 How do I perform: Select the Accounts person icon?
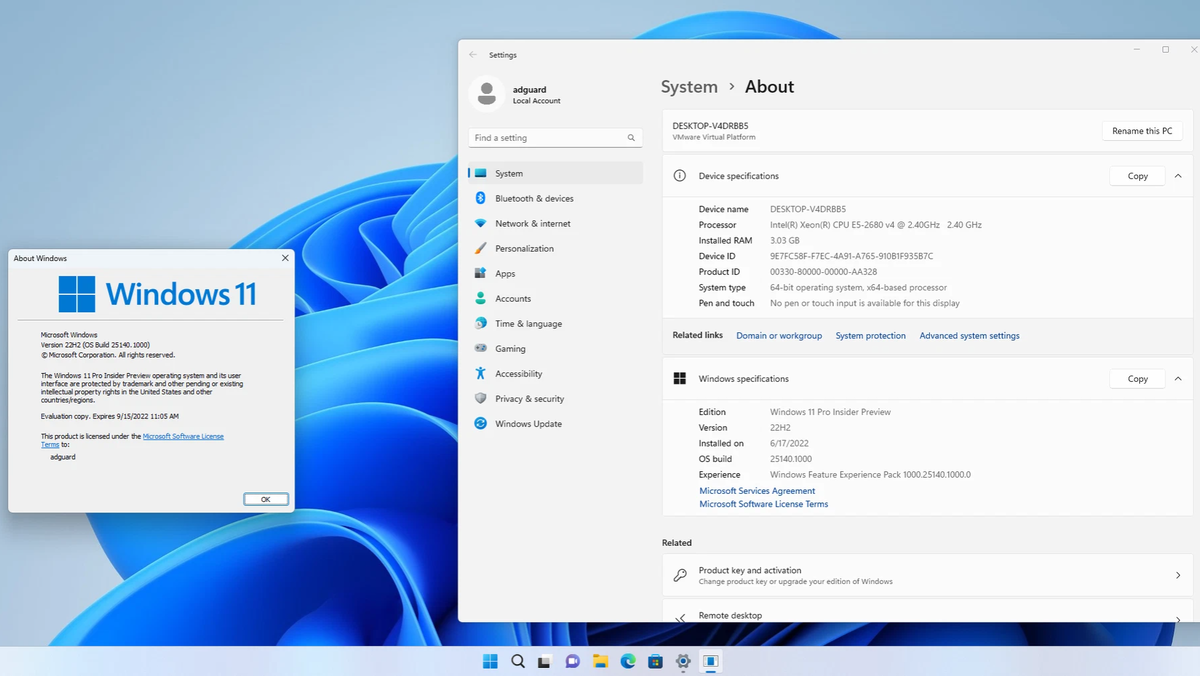(x=481, y=298)
